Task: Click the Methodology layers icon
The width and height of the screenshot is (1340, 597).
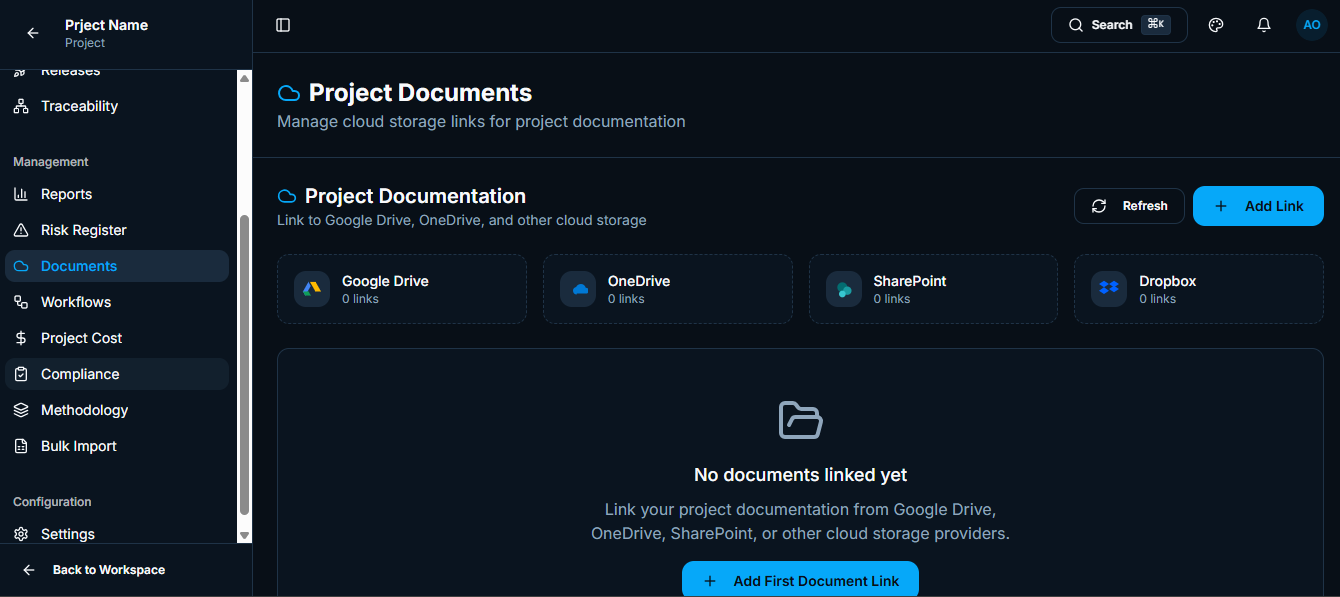Action: (21, 410)
